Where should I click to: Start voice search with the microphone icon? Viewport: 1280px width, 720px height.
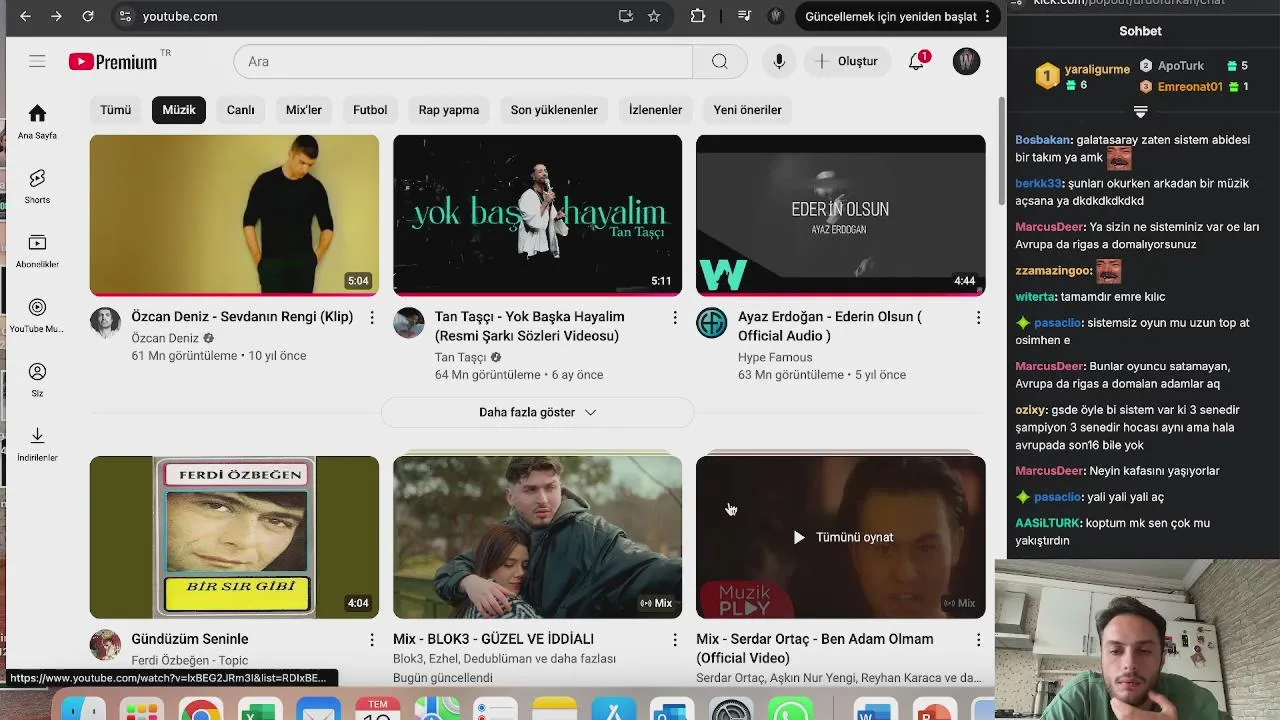click(x=779, y=61)
